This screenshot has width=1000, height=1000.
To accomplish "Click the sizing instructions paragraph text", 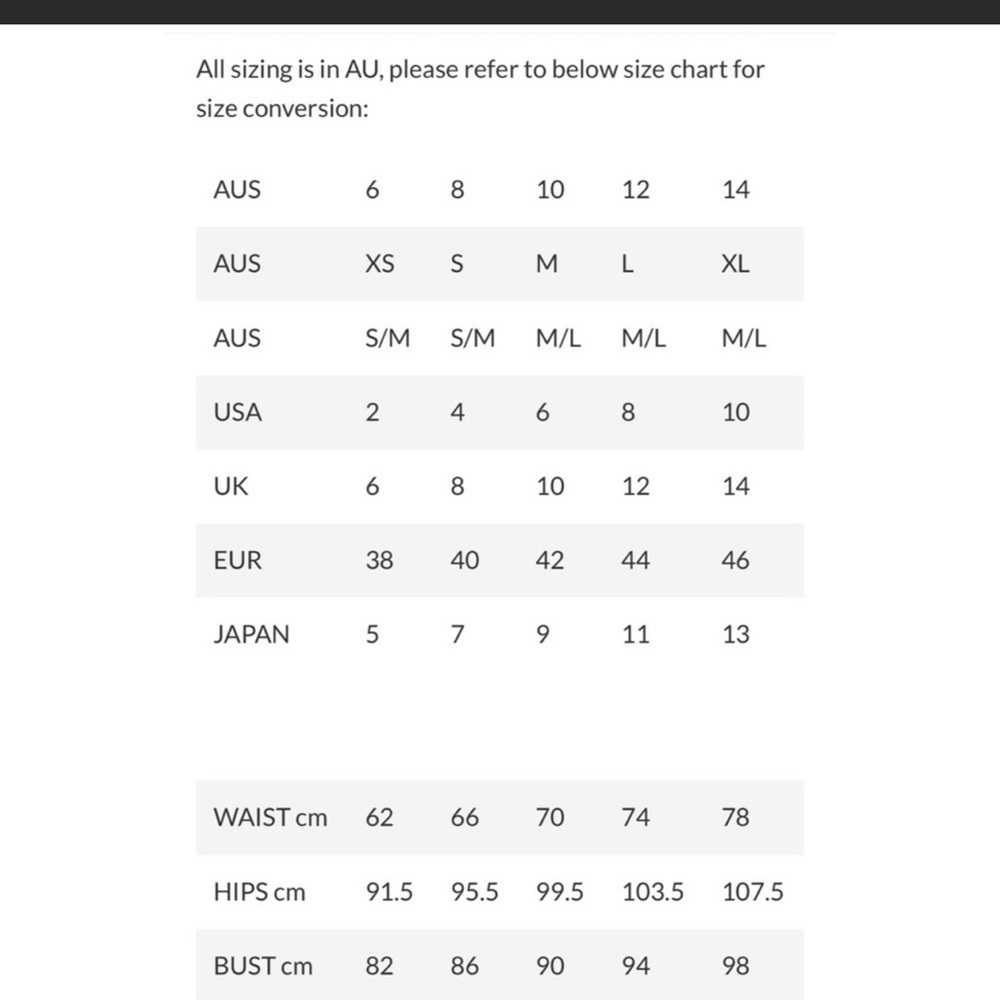I will [480, 89].
